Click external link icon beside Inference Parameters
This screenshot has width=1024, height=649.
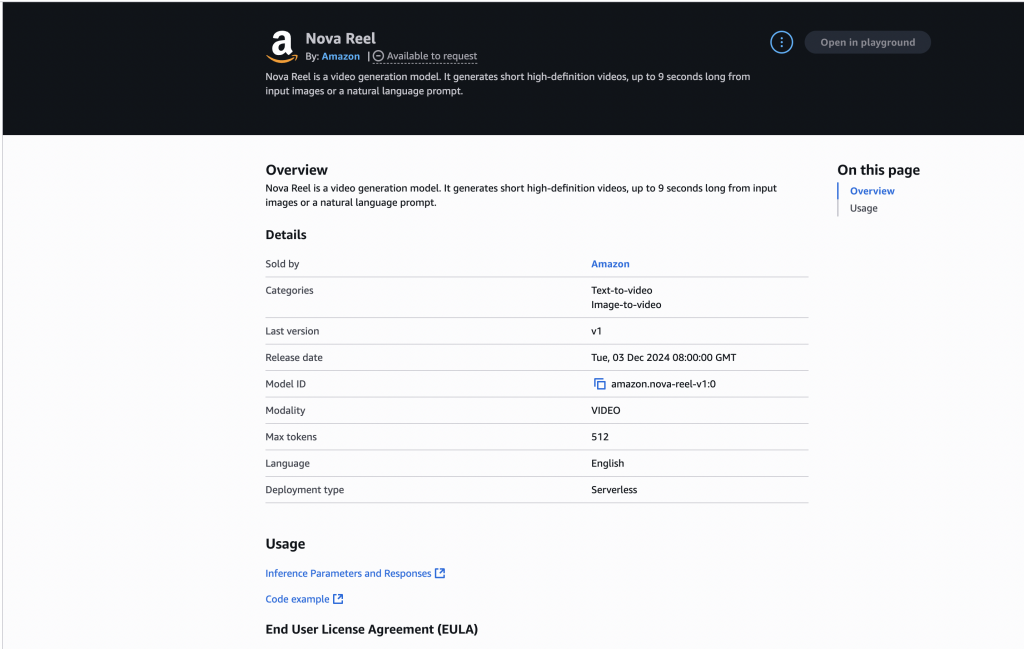440,573
